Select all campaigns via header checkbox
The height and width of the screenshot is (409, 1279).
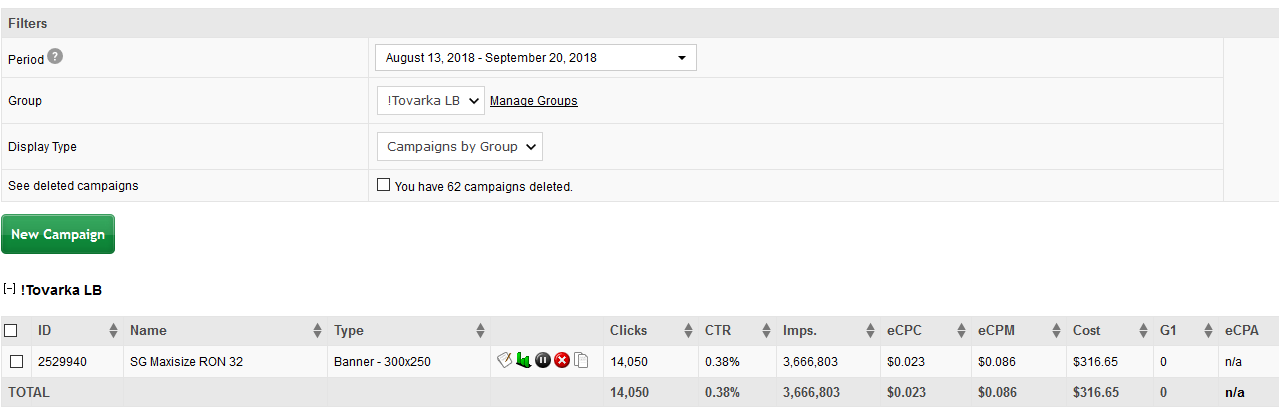(x=11, y=330)
